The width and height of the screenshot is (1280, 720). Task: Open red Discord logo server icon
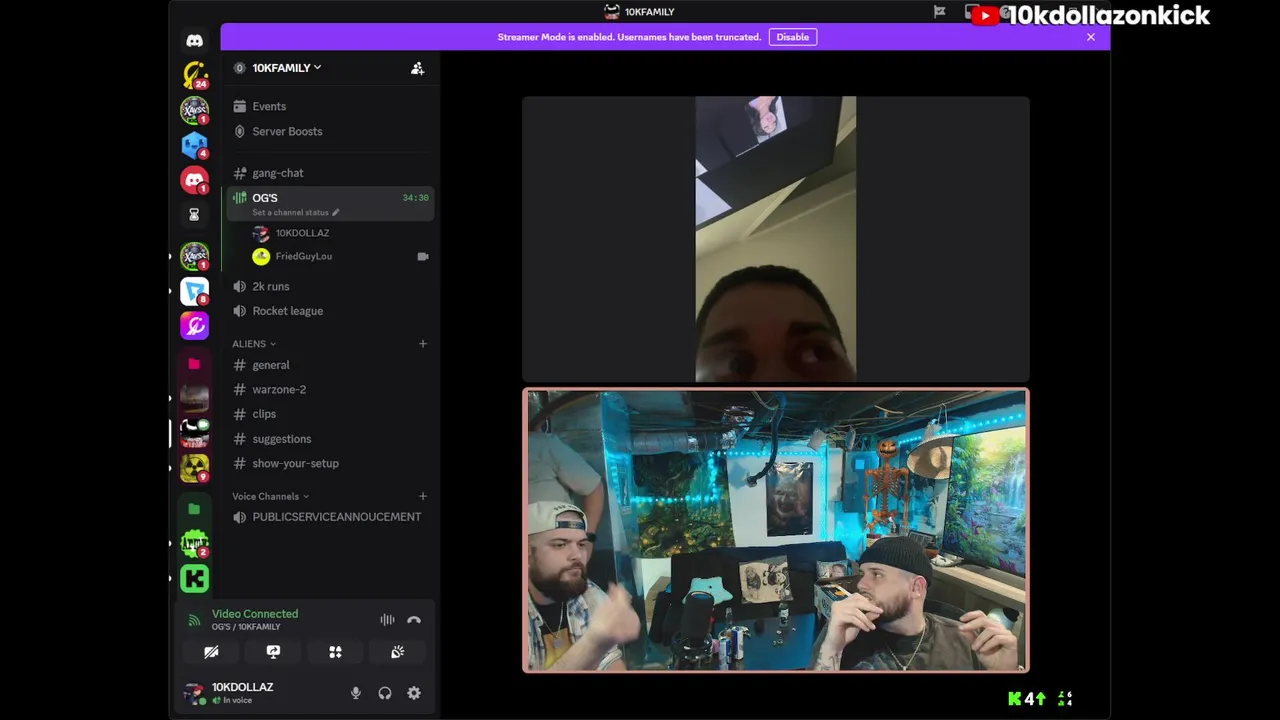click(195, 180)
